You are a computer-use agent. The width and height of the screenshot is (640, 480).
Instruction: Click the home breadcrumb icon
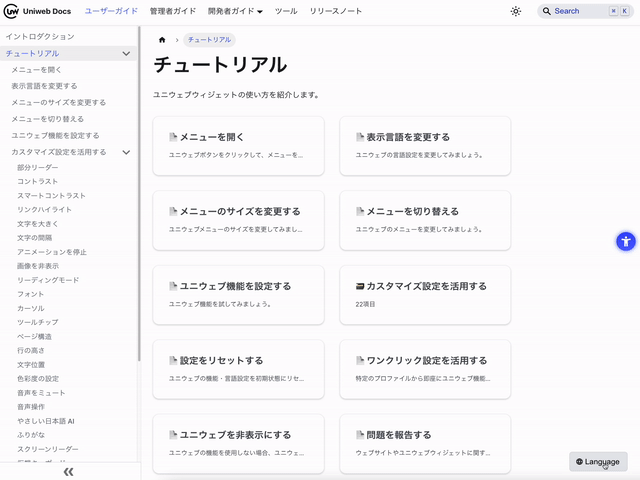pyautogui.click(x=162, y=40)
